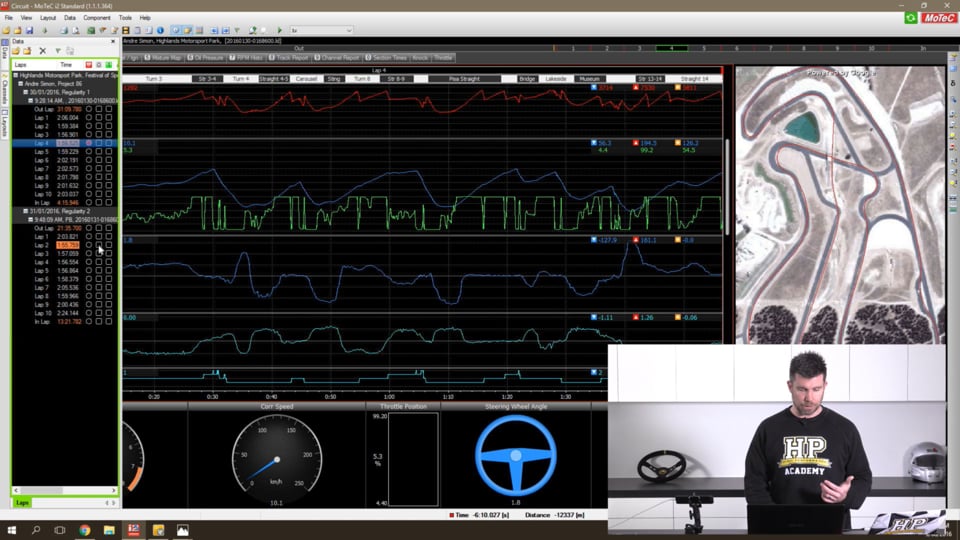Screen dimensions: 960x540
Task: Switch to the Mixture Map worksheet tab
Action: pyautogui.click(x=163, y=58)
